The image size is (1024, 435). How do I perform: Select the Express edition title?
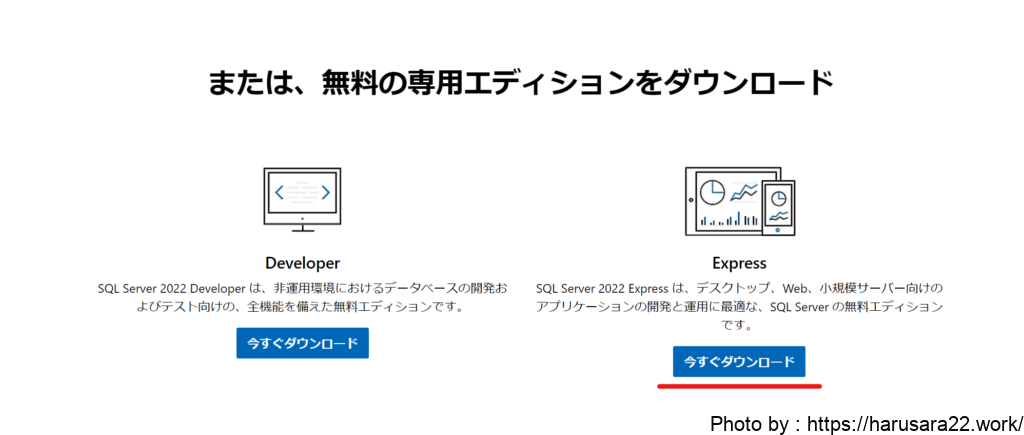[739, 263]
